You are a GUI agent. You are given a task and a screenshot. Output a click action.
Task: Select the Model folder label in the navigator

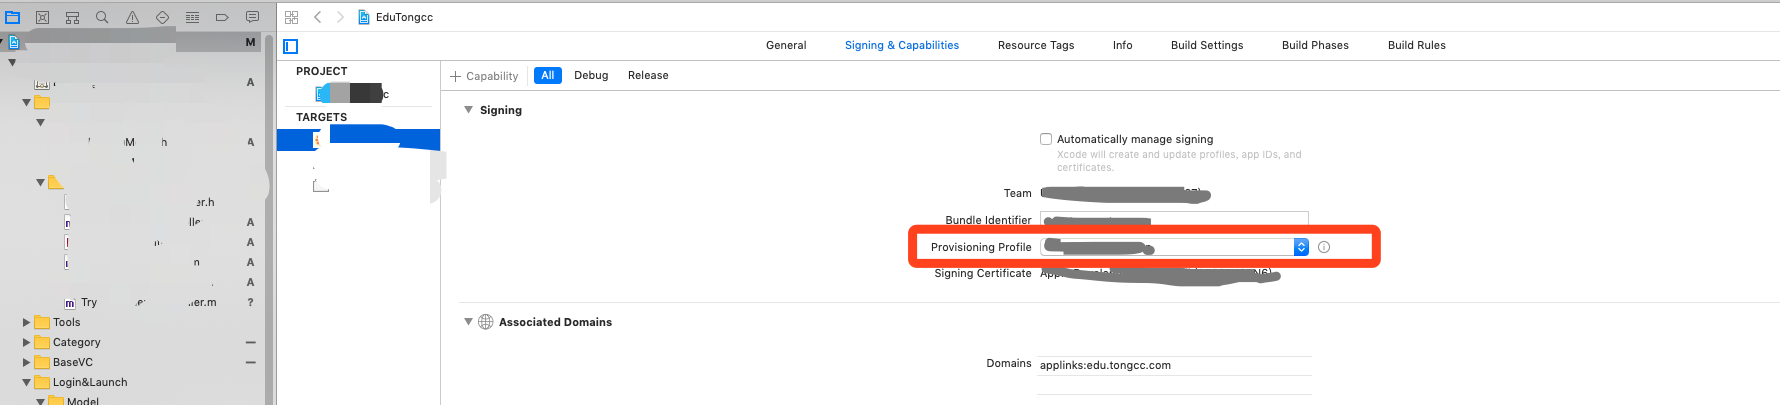click(83, 401)
